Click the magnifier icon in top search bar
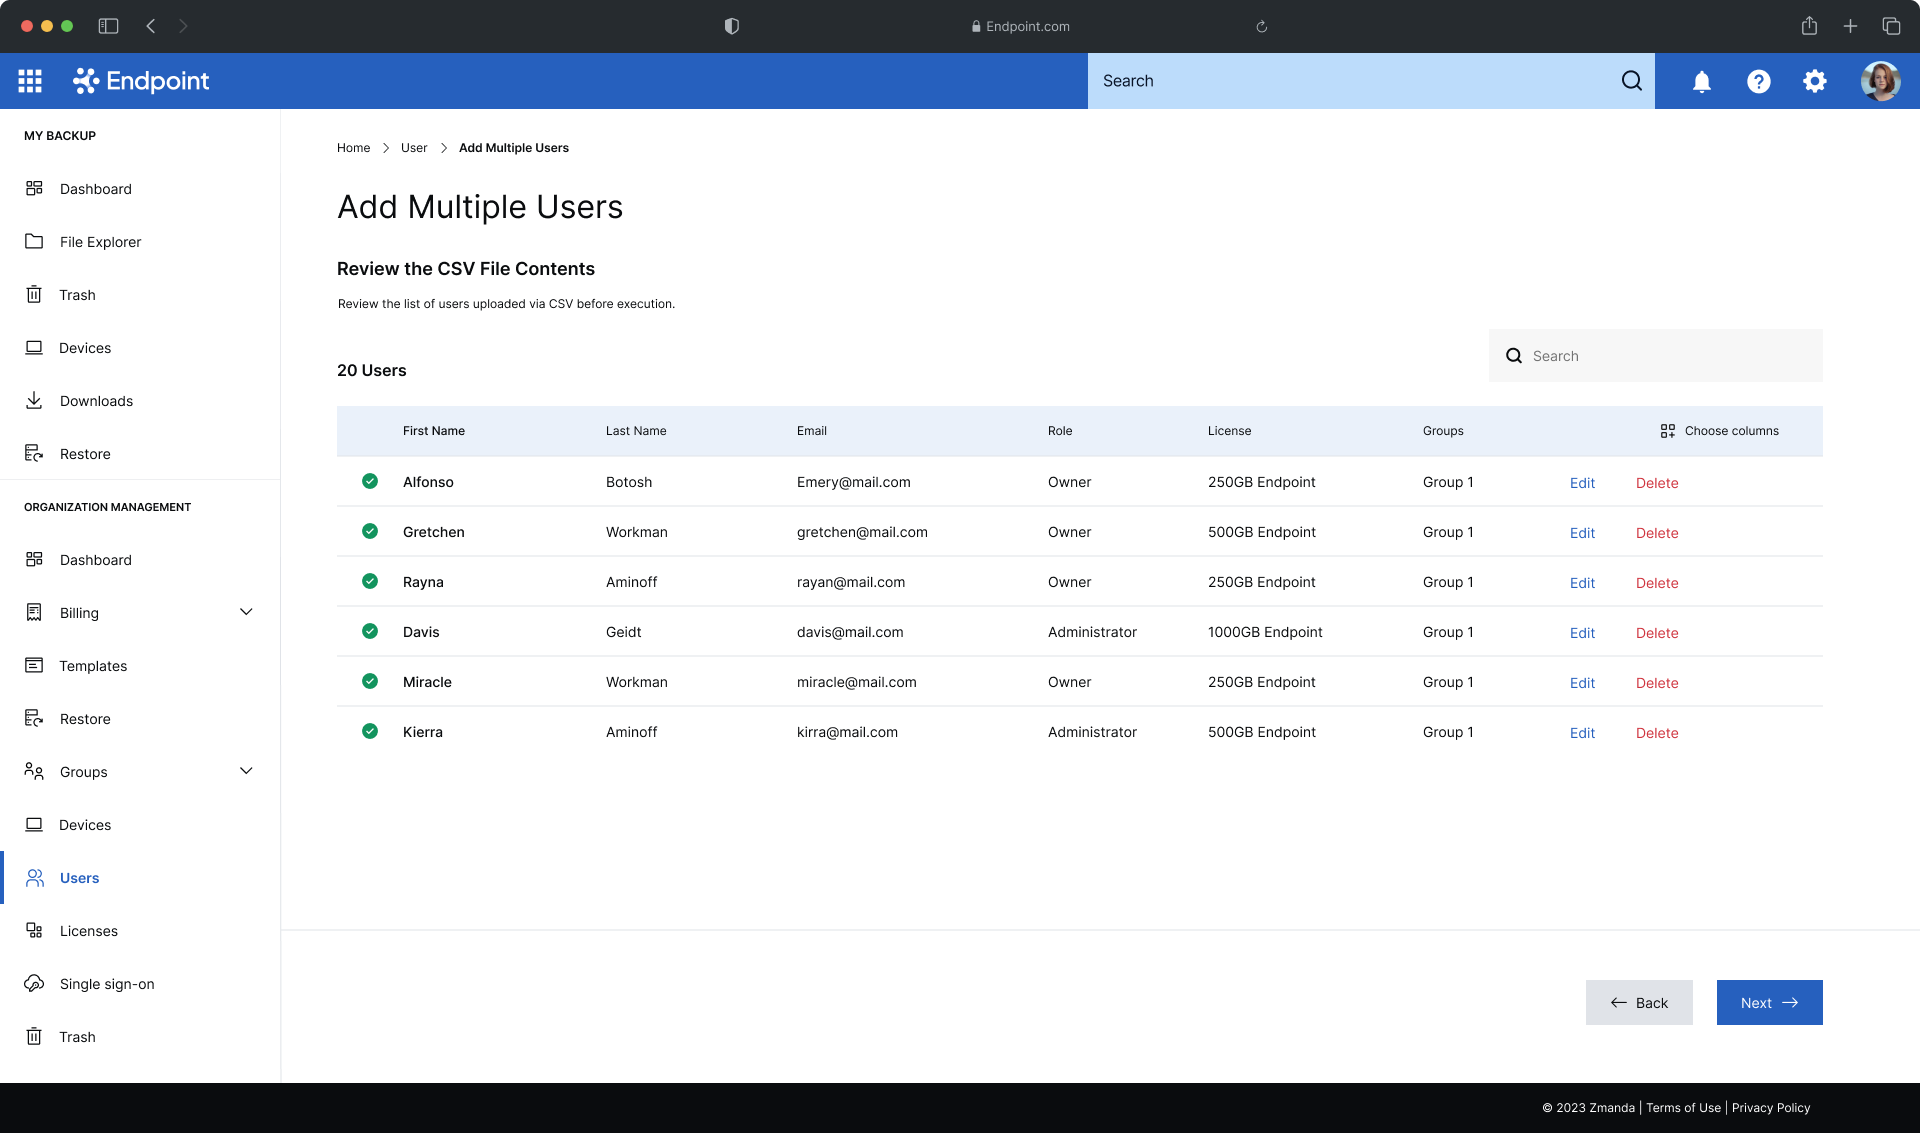Viewport: 1920px width, 1133px height. coord(1631,81)
